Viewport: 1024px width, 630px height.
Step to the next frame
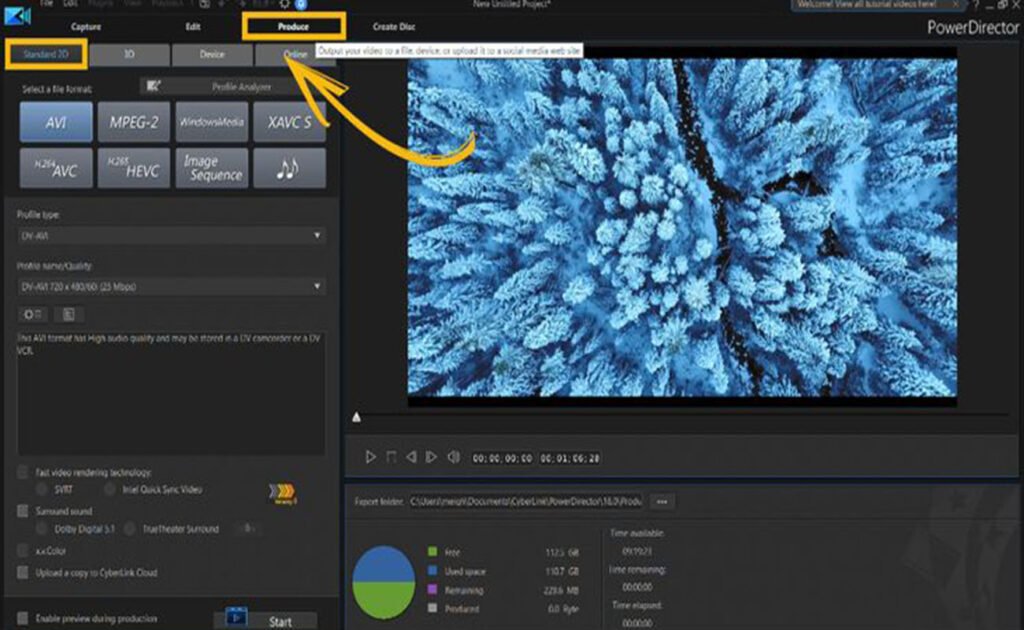pyautogui.click(x=431, y=457)
